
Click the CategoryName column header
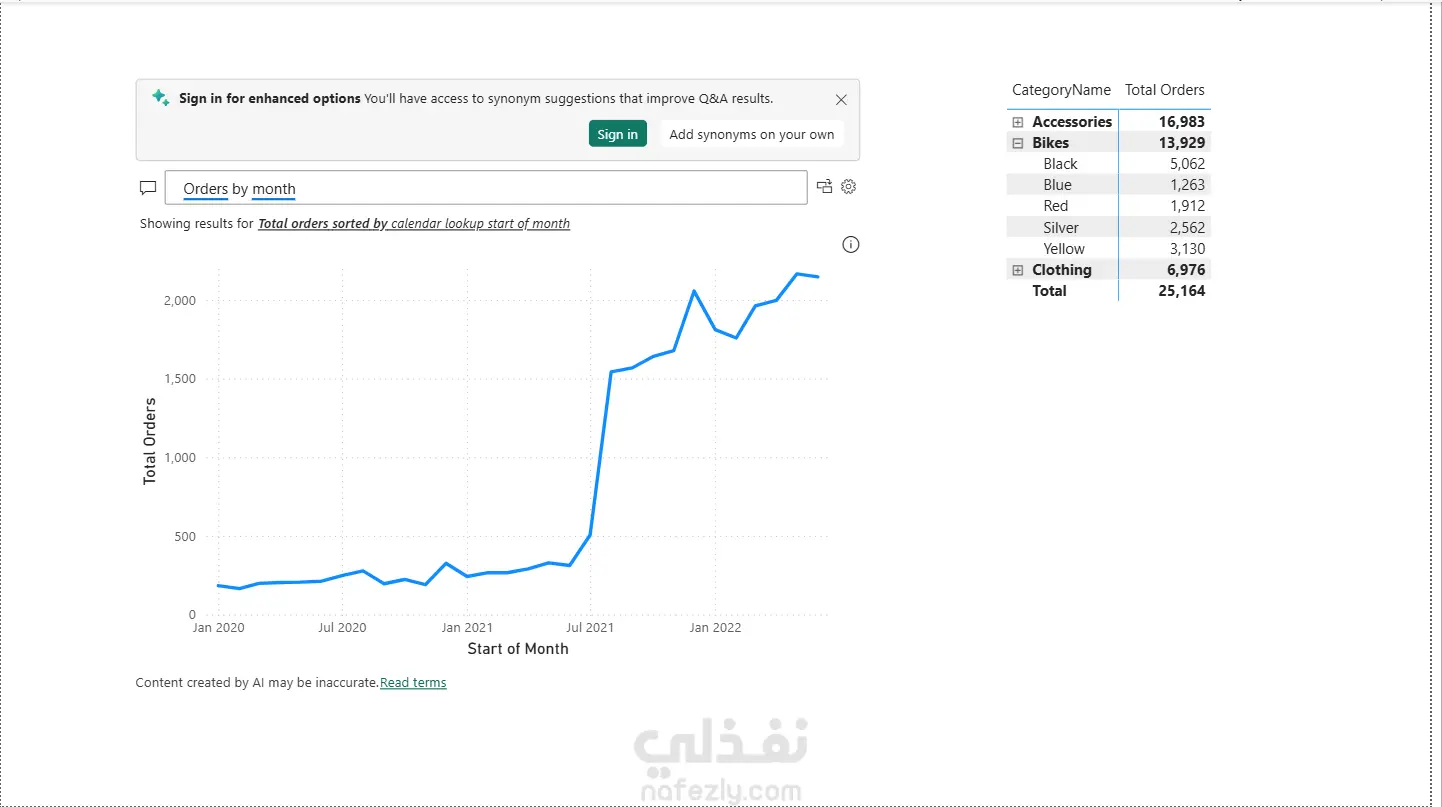coord(1062,90)
